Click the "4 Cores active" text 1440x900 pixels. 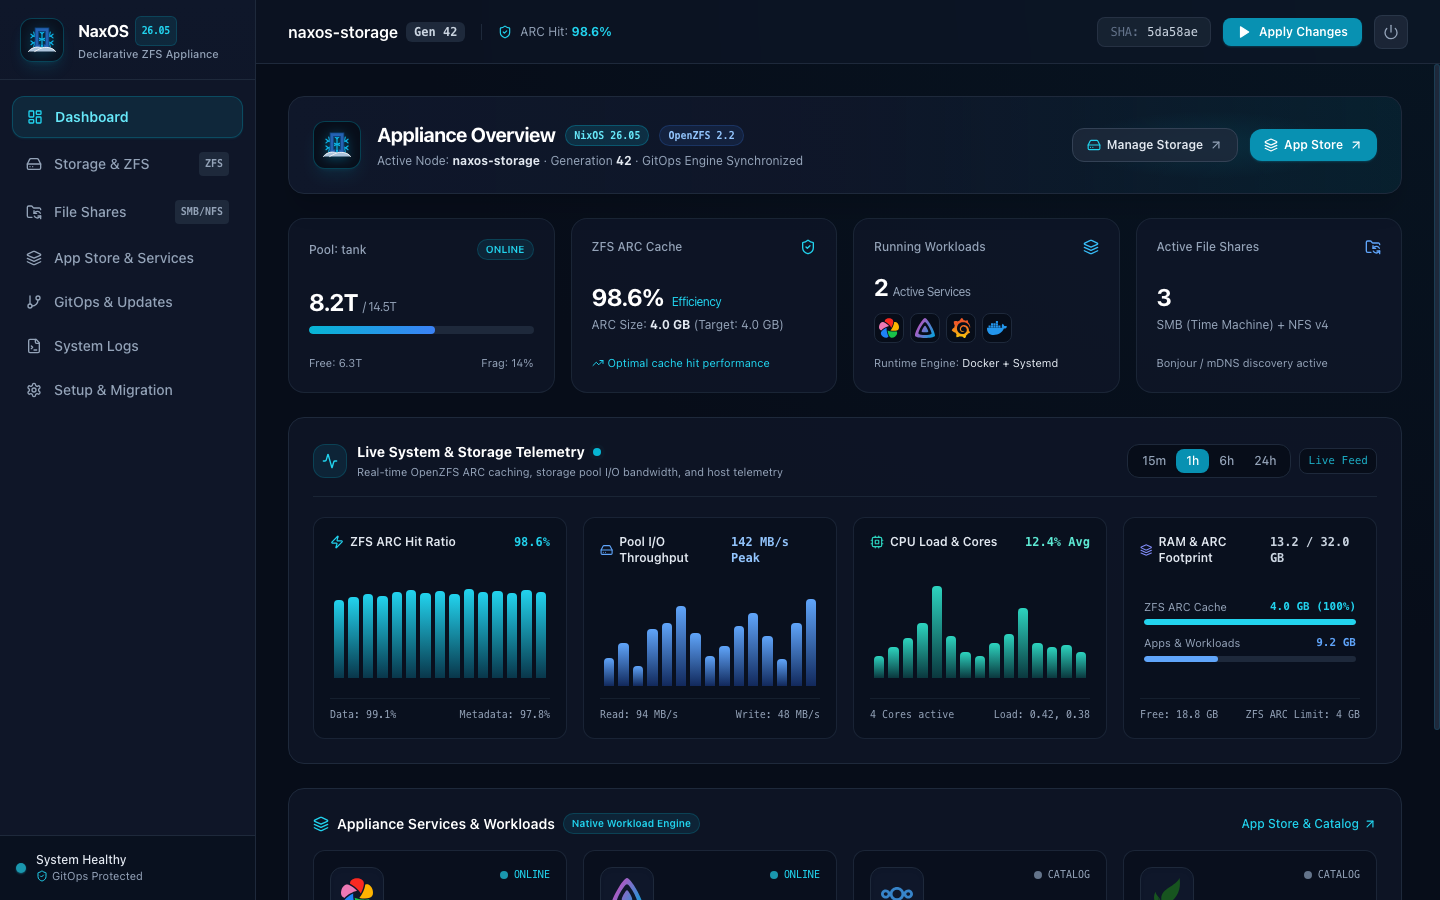pyautogui.click(x=912, y=715)
